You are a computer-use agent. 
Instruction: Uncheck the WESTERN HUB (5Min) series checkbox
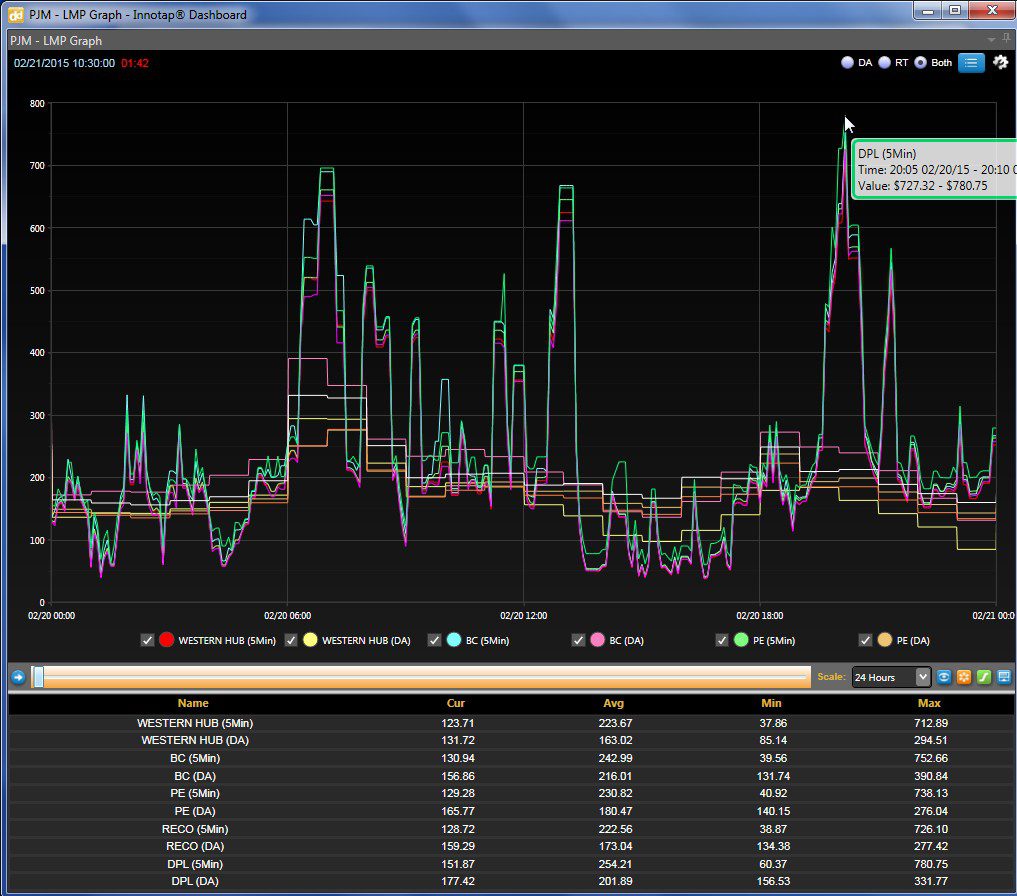click(147, 640)
